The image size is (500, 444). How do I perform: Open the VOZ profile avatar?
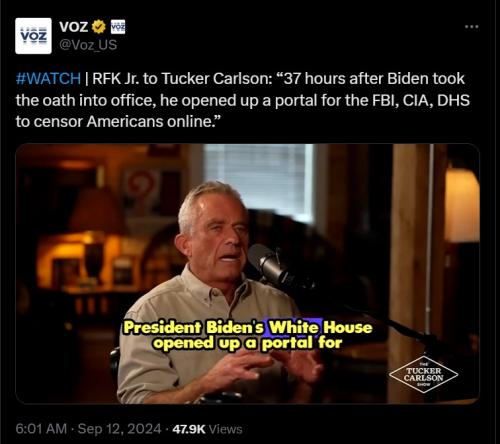(x=33, y=36)
